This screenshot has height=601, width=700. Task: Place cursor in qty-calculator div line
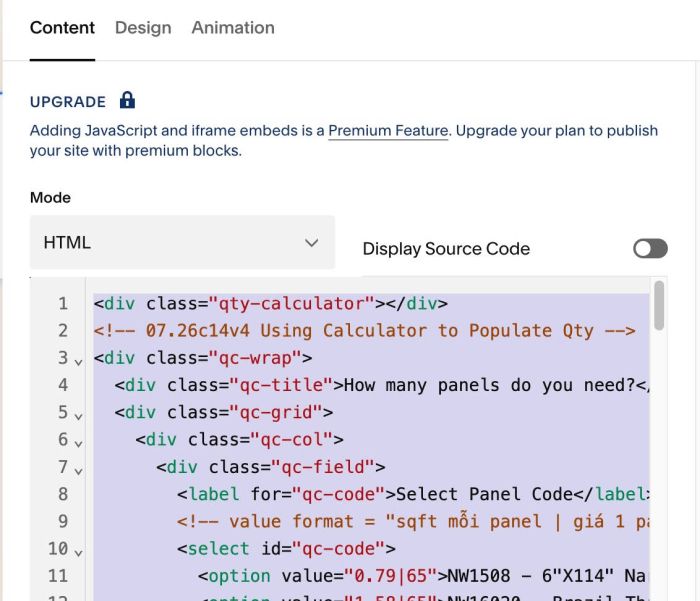coord(271,304)
